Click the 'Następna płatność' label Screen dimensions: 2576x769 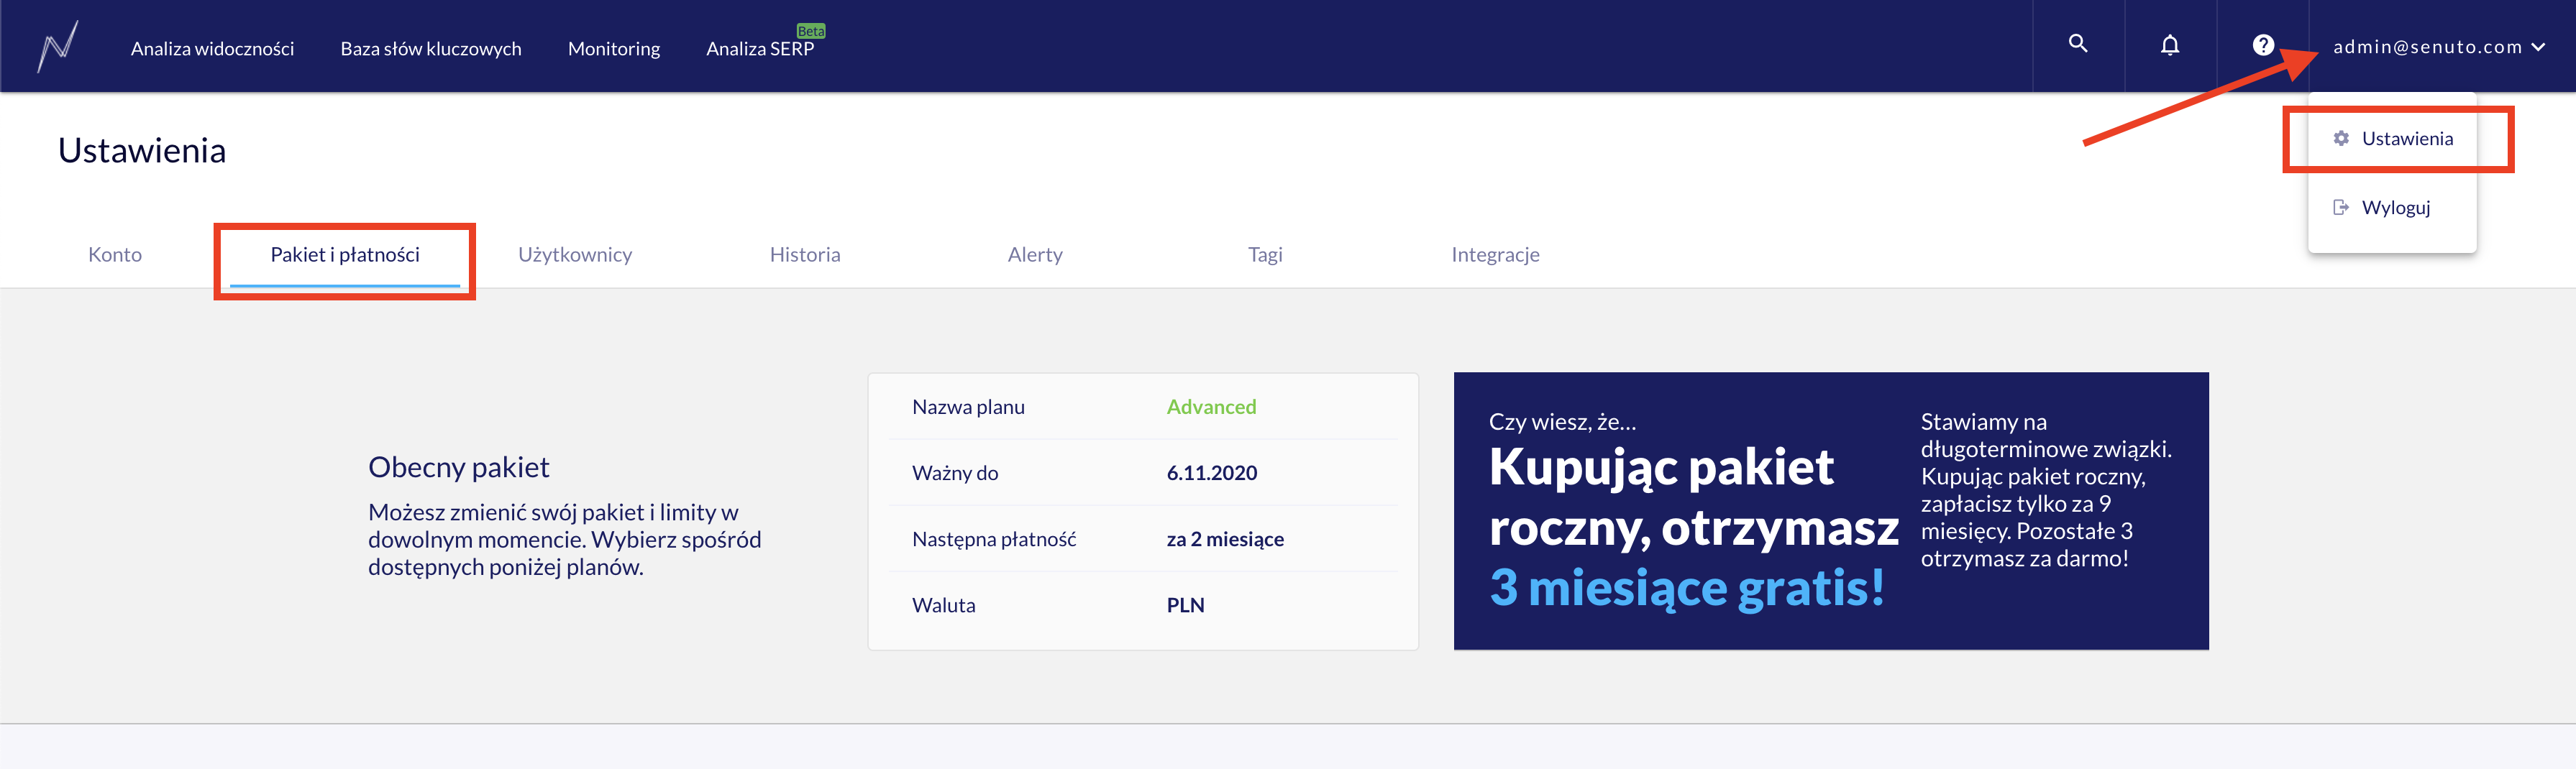click(994, 539)
